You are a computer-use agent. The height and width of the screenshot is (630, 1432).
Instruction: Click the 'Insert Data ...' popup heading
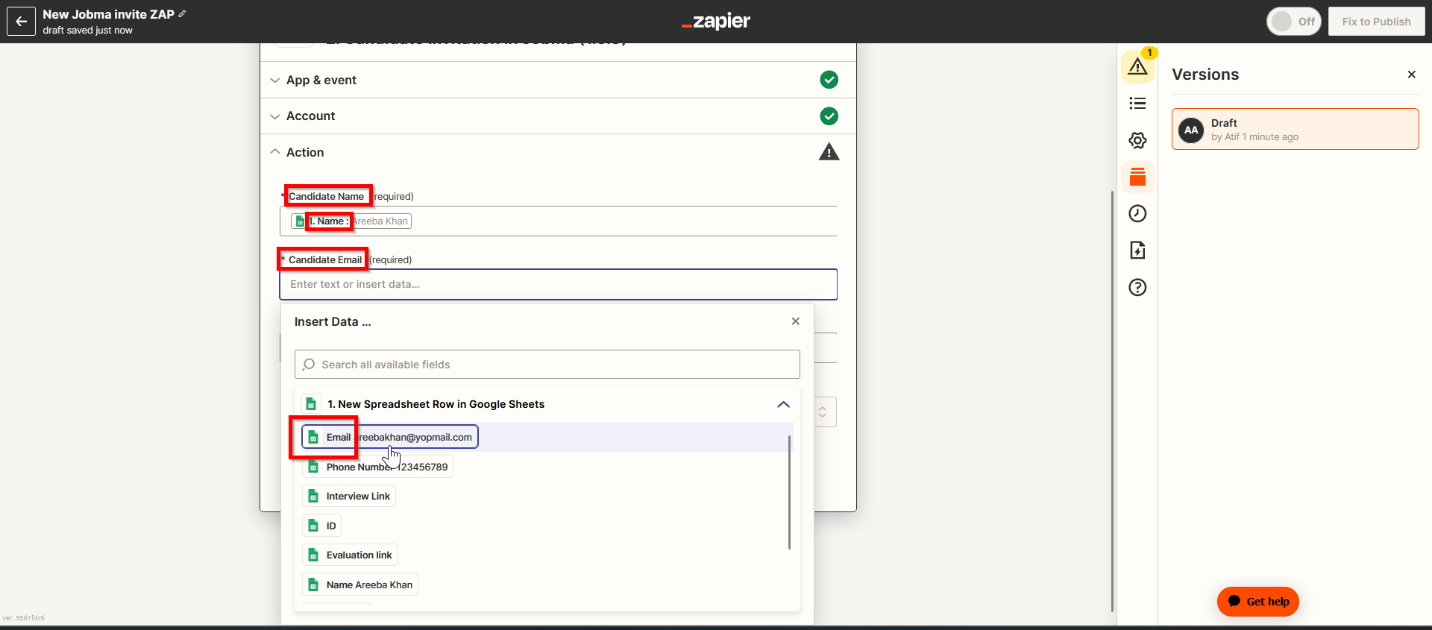tap(333, 322)
